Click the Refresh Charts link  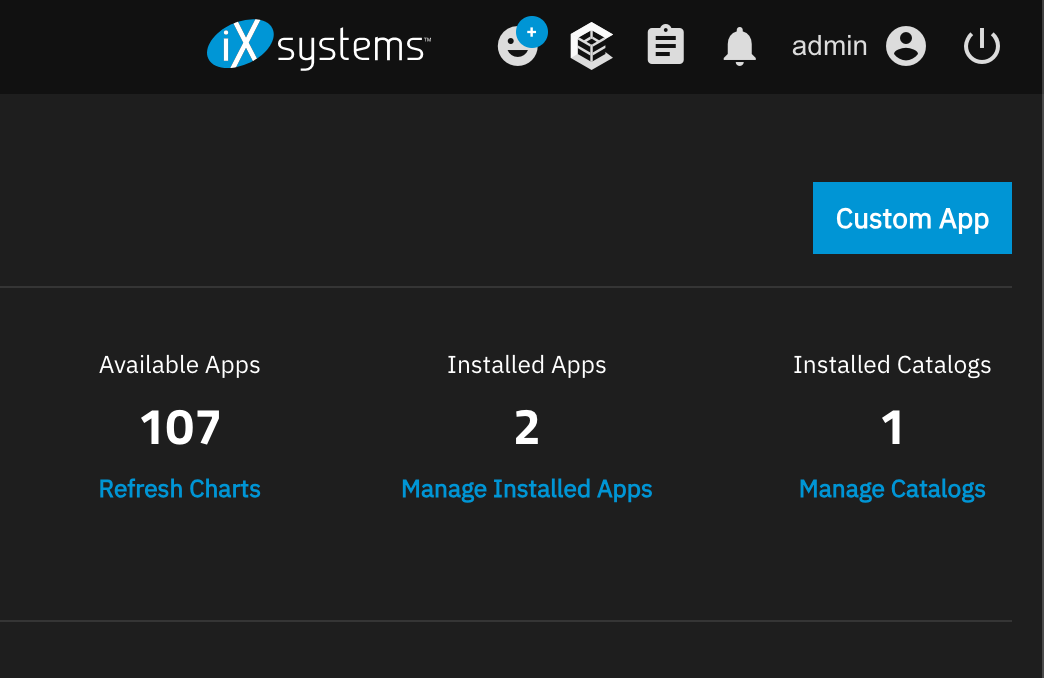(179, 489)
